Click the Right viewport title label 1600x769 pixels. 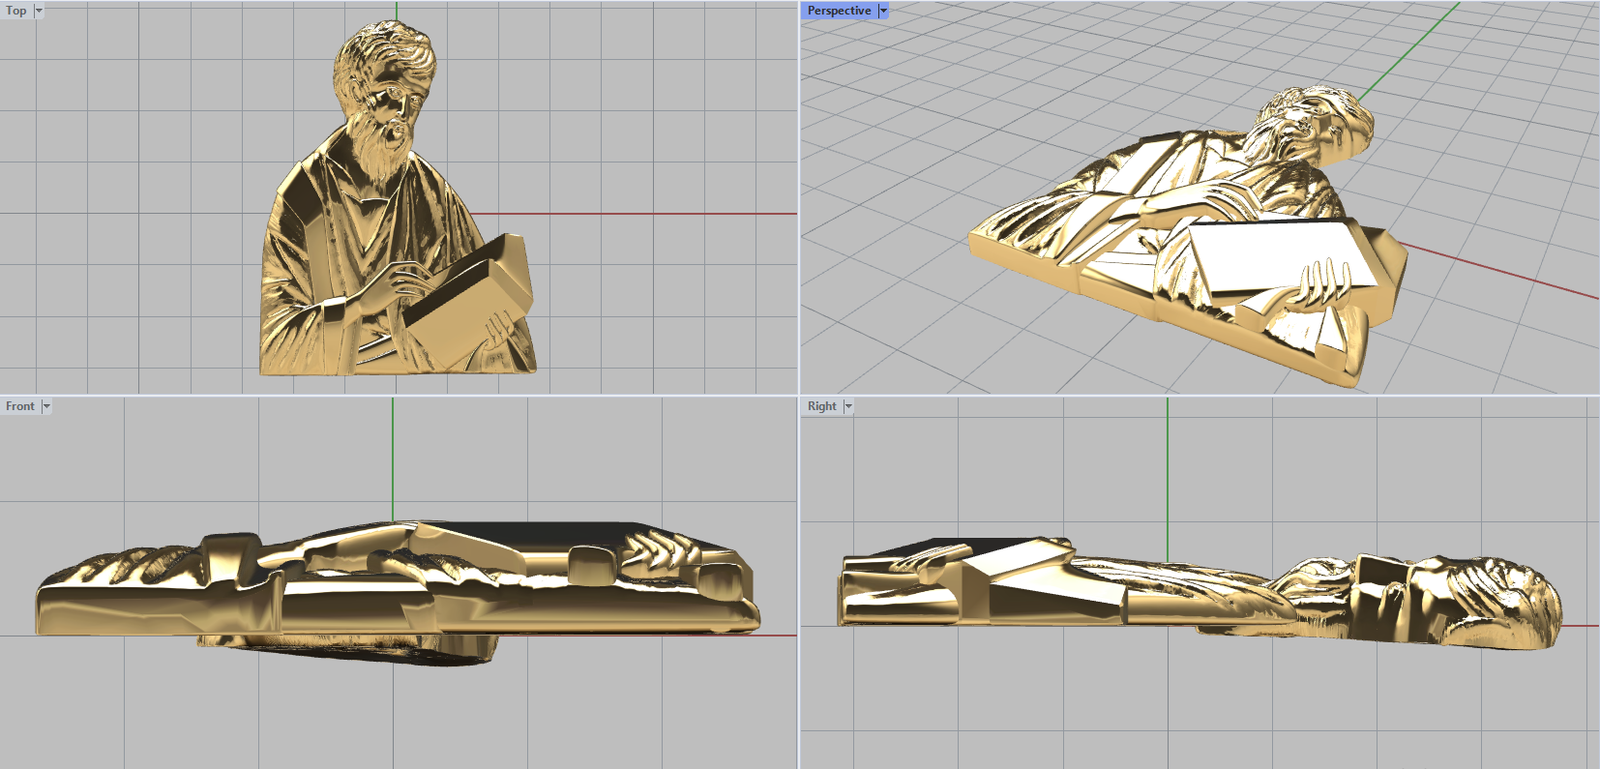821,406
